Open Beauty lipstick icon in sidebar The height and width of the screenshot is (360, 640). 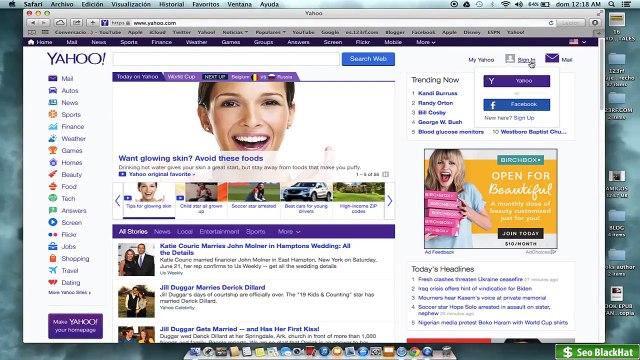coord(53,174)
